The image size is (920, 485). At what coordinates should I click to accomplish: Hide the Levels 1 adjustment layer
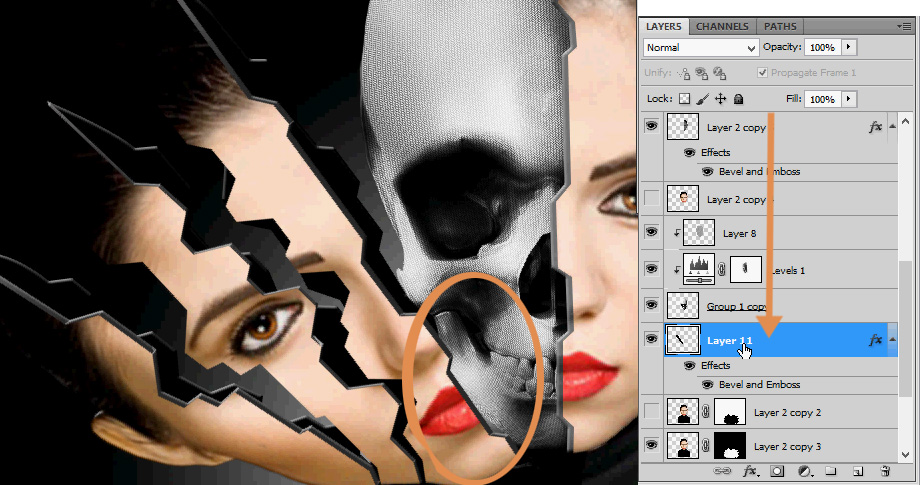[x=651, y=269]
